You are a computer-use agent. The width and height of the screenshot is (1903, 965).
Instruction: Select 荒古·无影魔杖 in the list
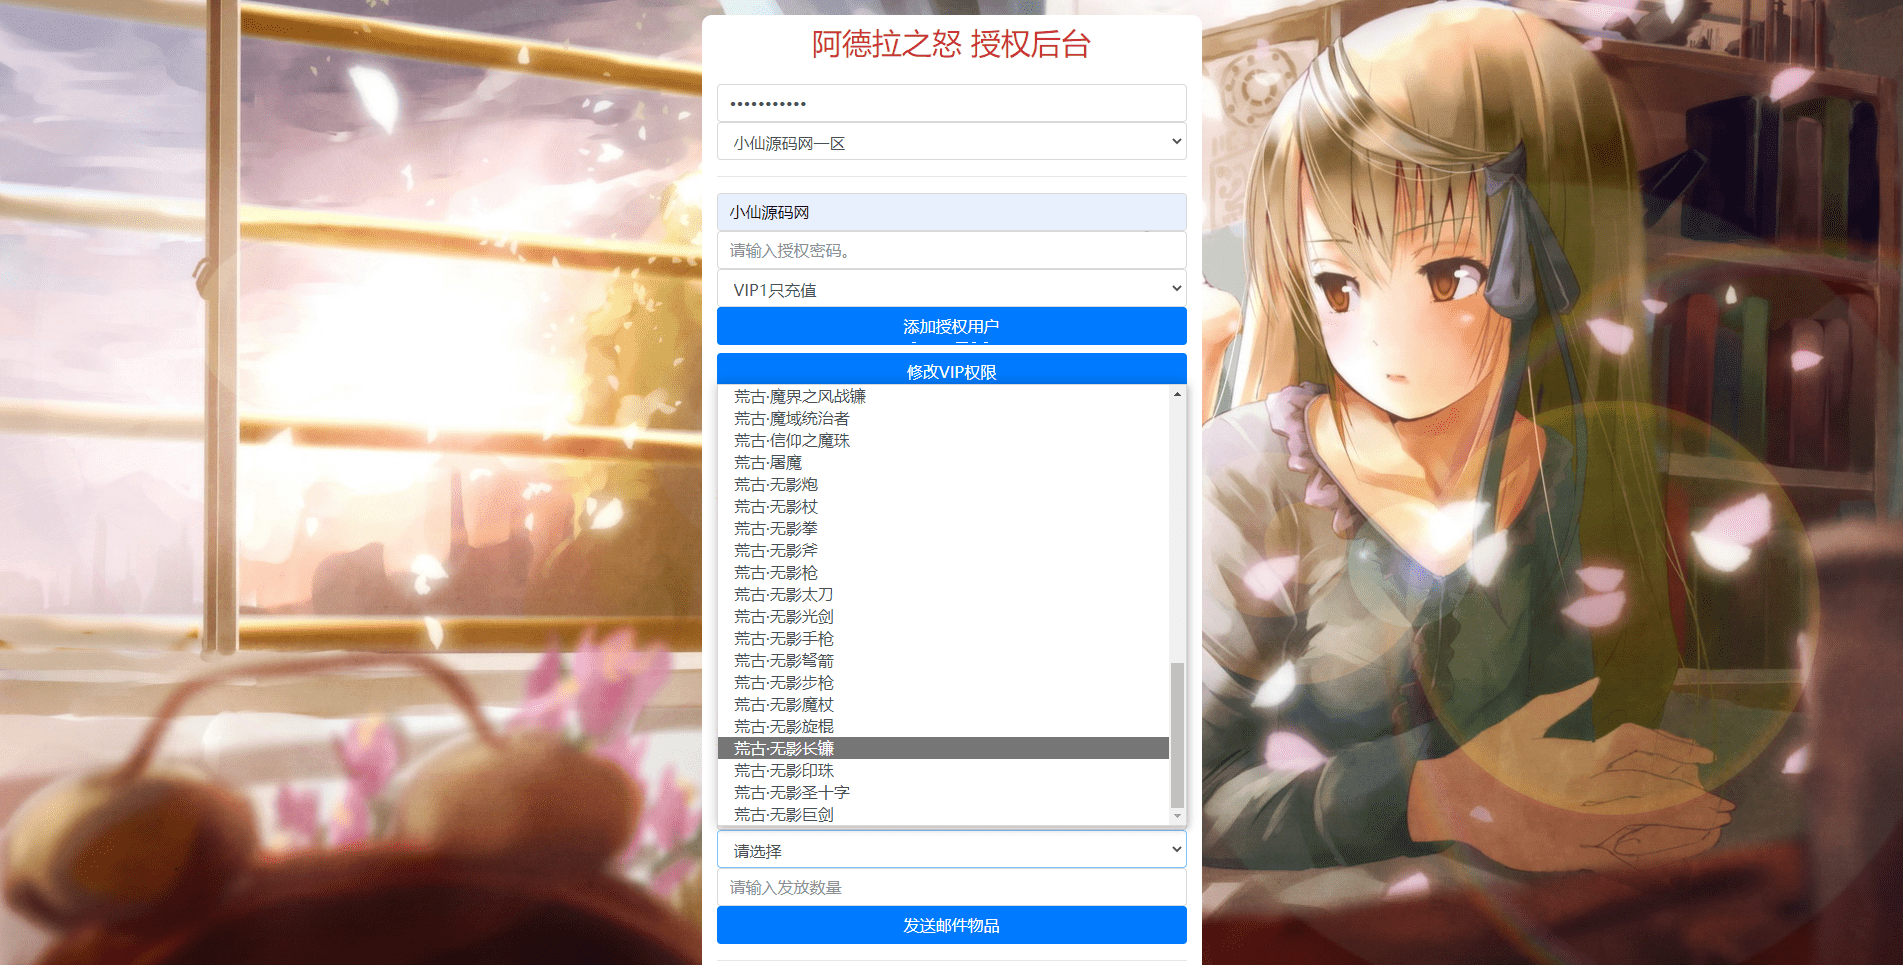pos(943,705)
